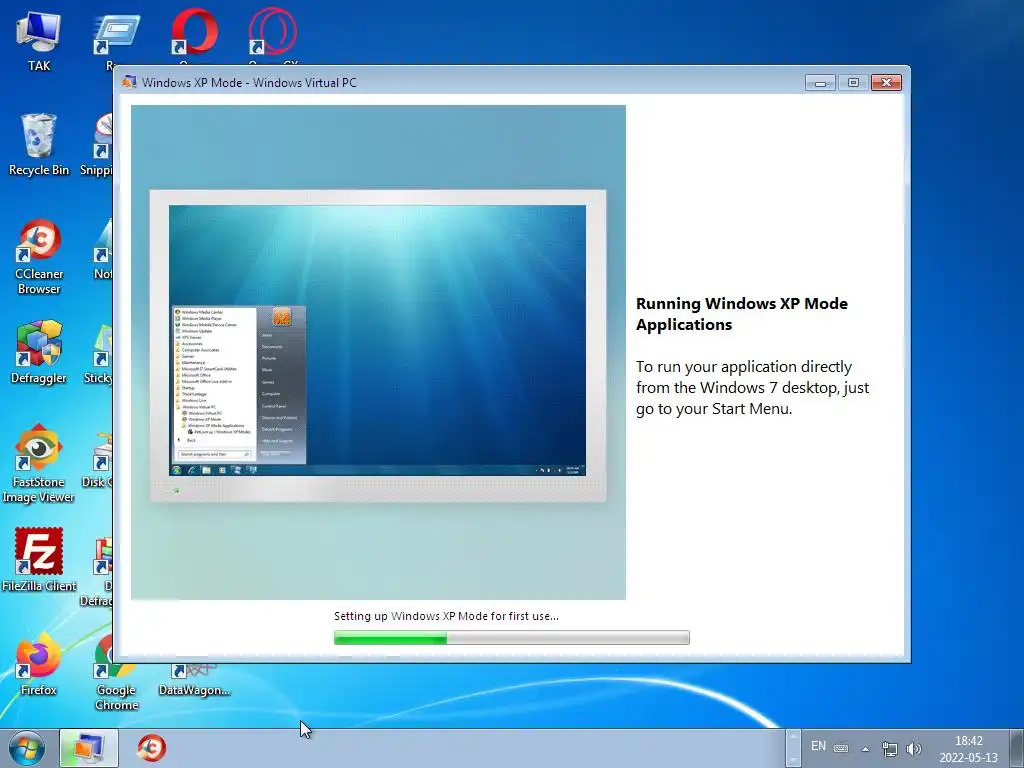Click the Windows XP Mode title bar icon

129,82
